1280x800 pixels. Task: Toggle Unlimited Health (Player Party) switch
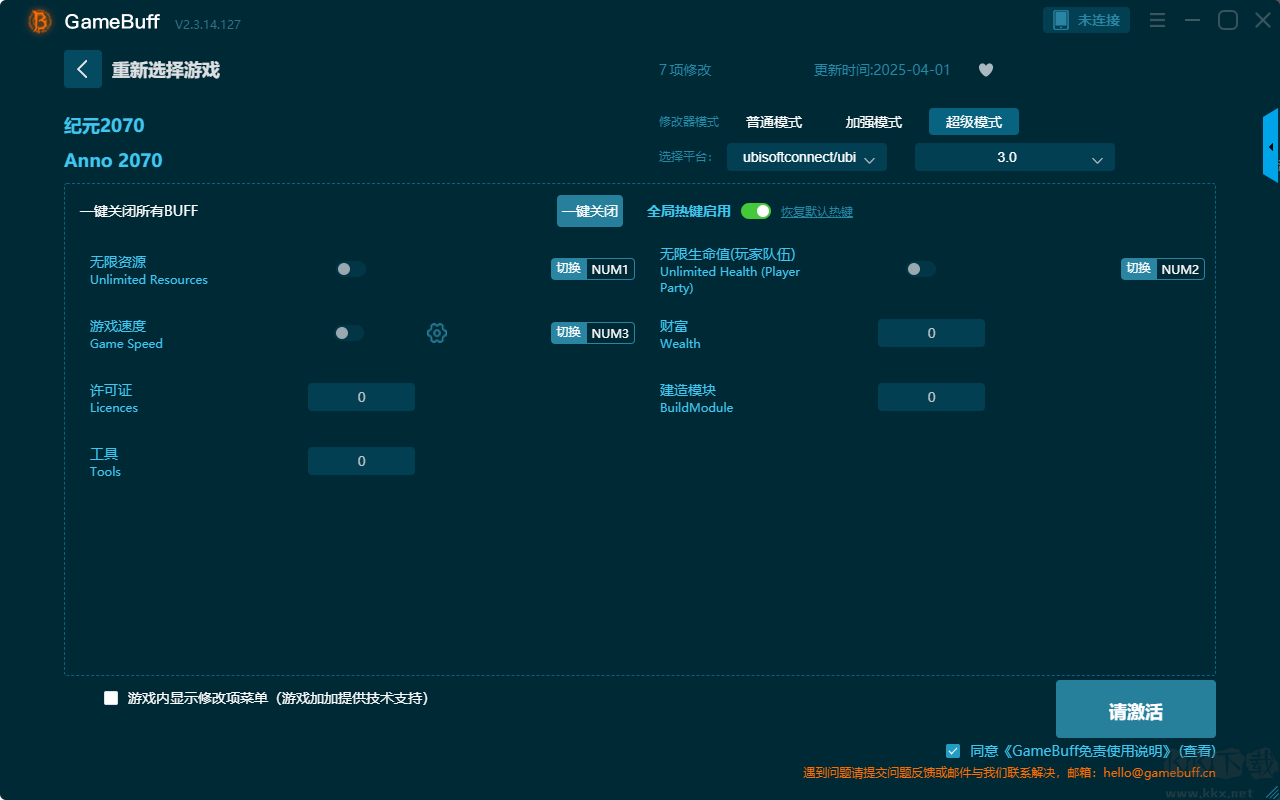pyautogui.click(x=920, y=269)
